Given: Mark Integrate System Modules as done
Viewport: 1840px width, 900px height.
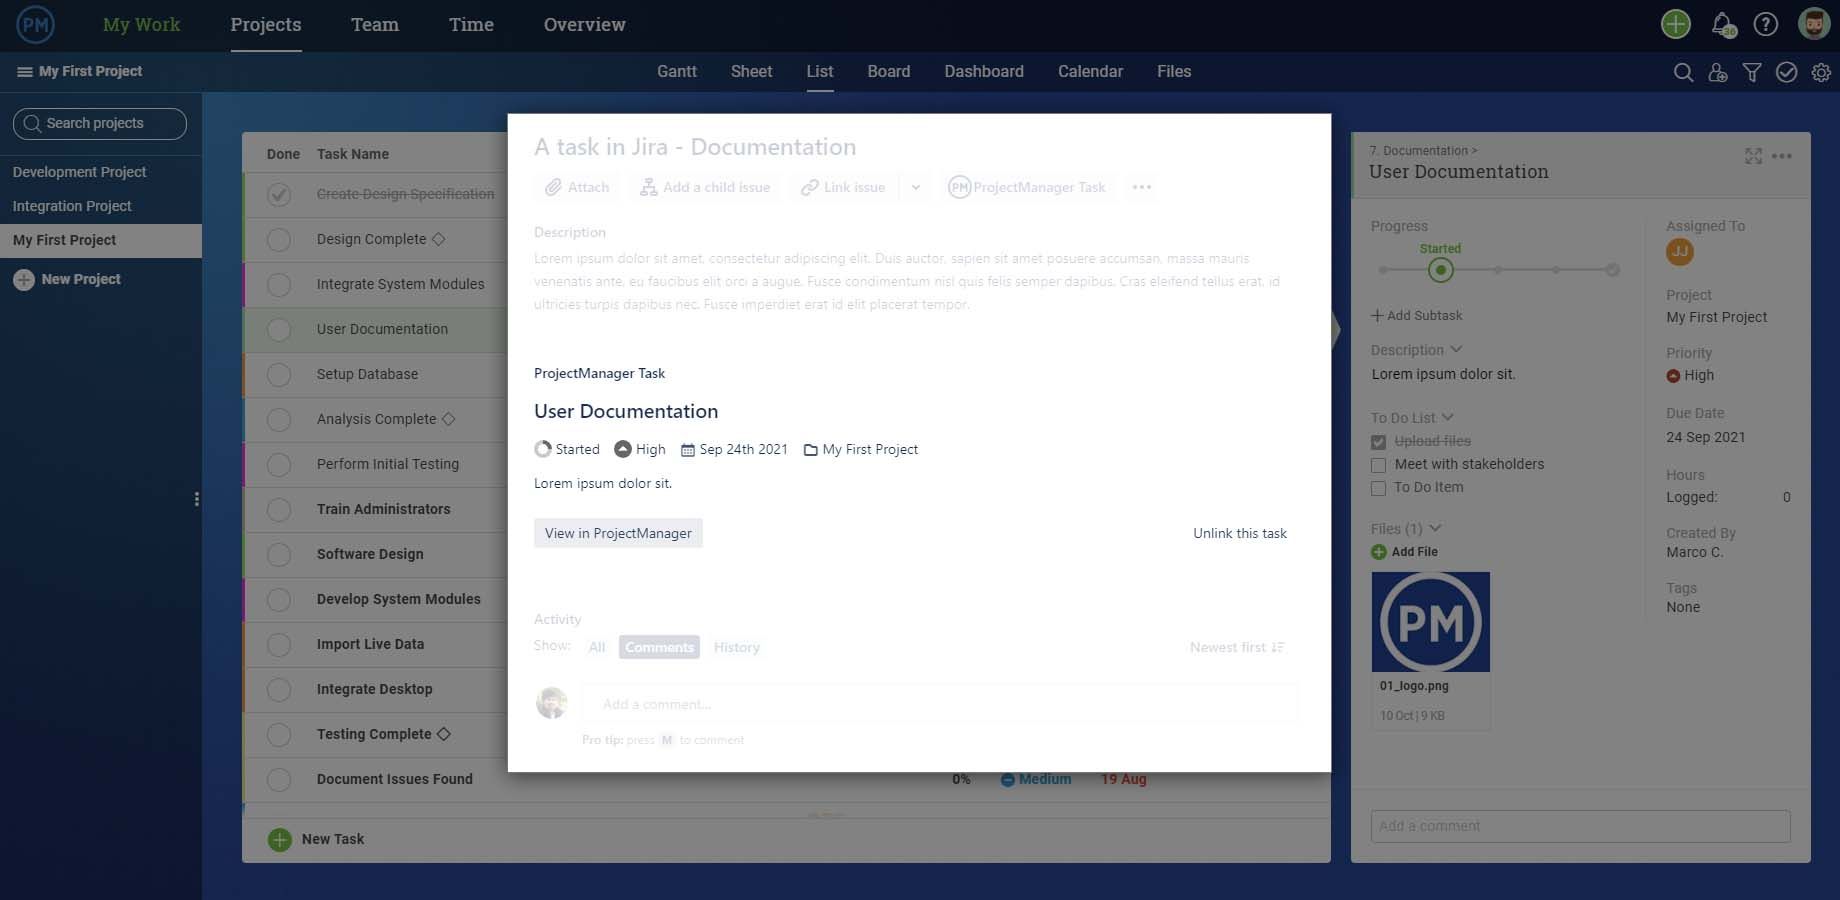Looking at the screenshot, I should 279,285.
